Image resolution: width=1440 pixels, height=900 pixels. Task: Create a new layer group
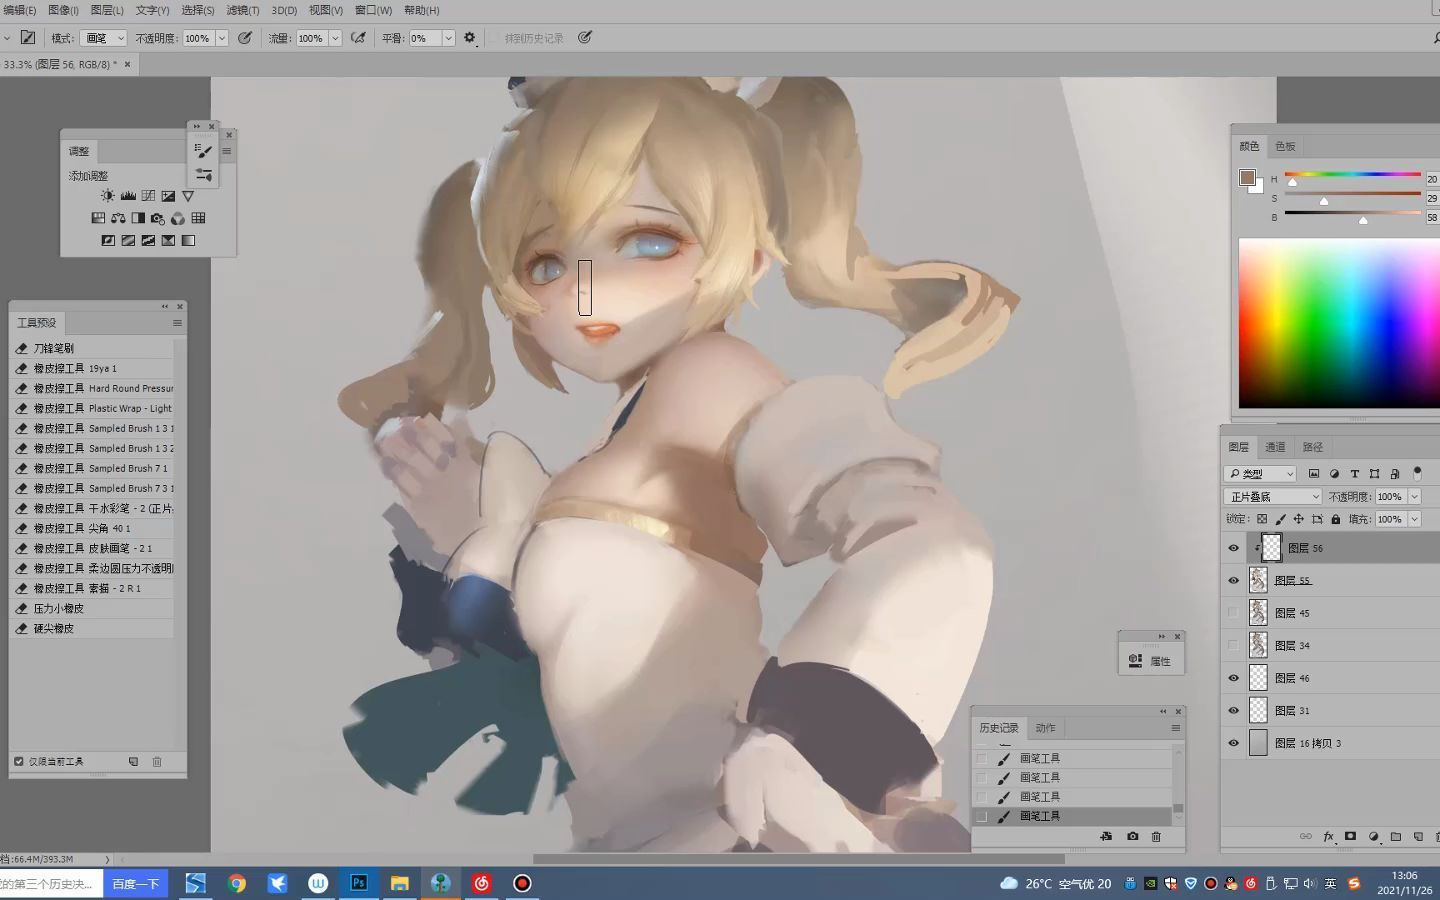(x=1396, y=836)
